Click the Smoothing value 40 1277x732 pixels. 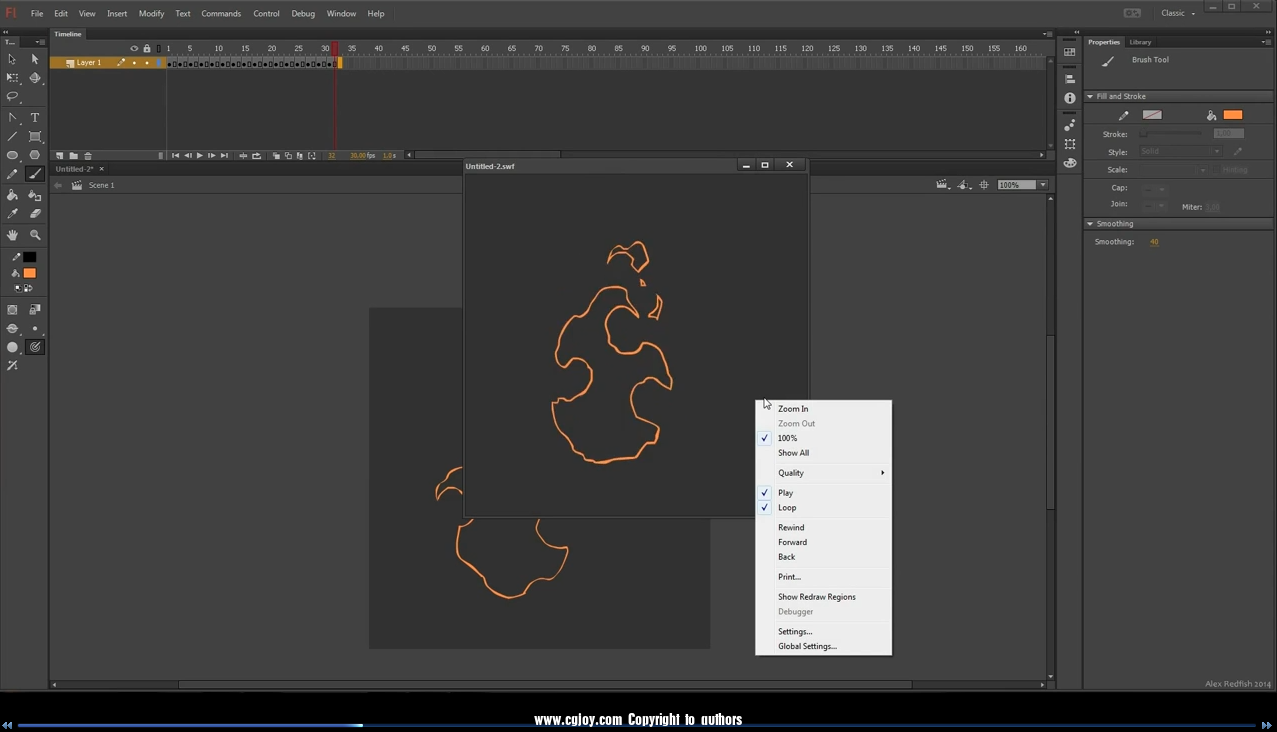click(1154, 242)
